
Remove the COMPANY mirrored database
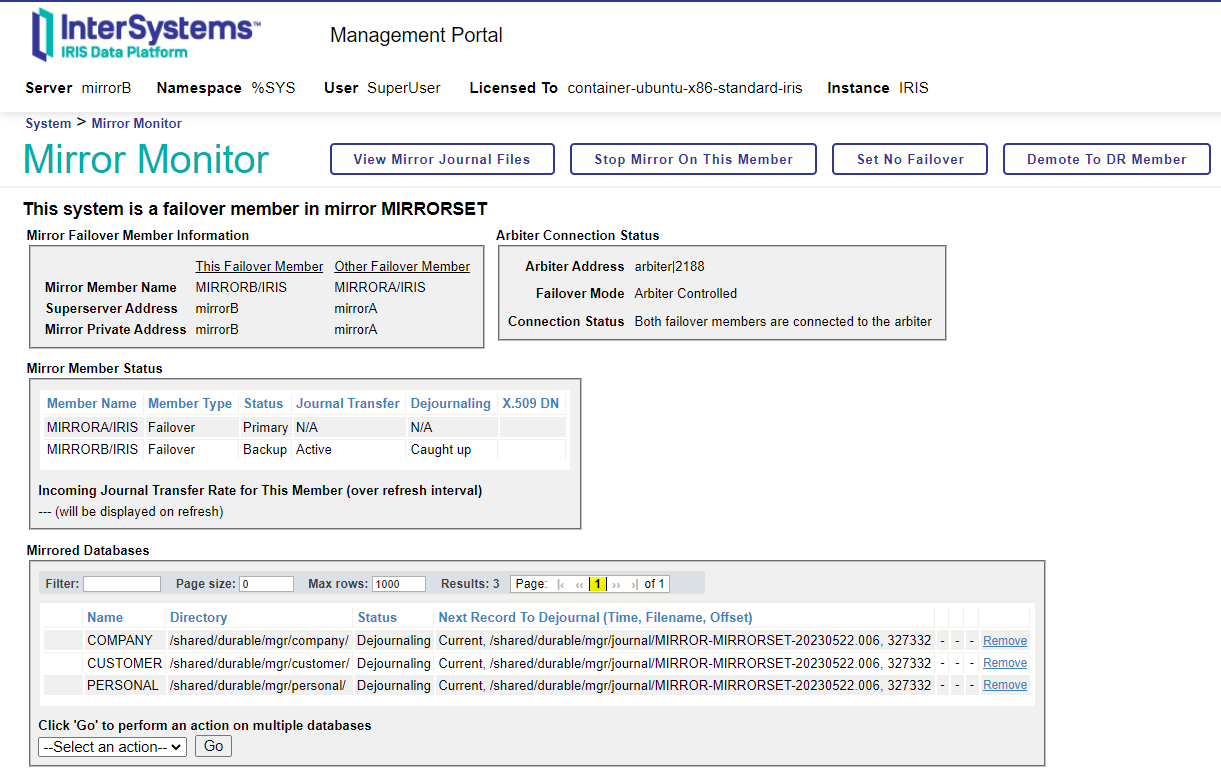click(x=1004, y=641)
